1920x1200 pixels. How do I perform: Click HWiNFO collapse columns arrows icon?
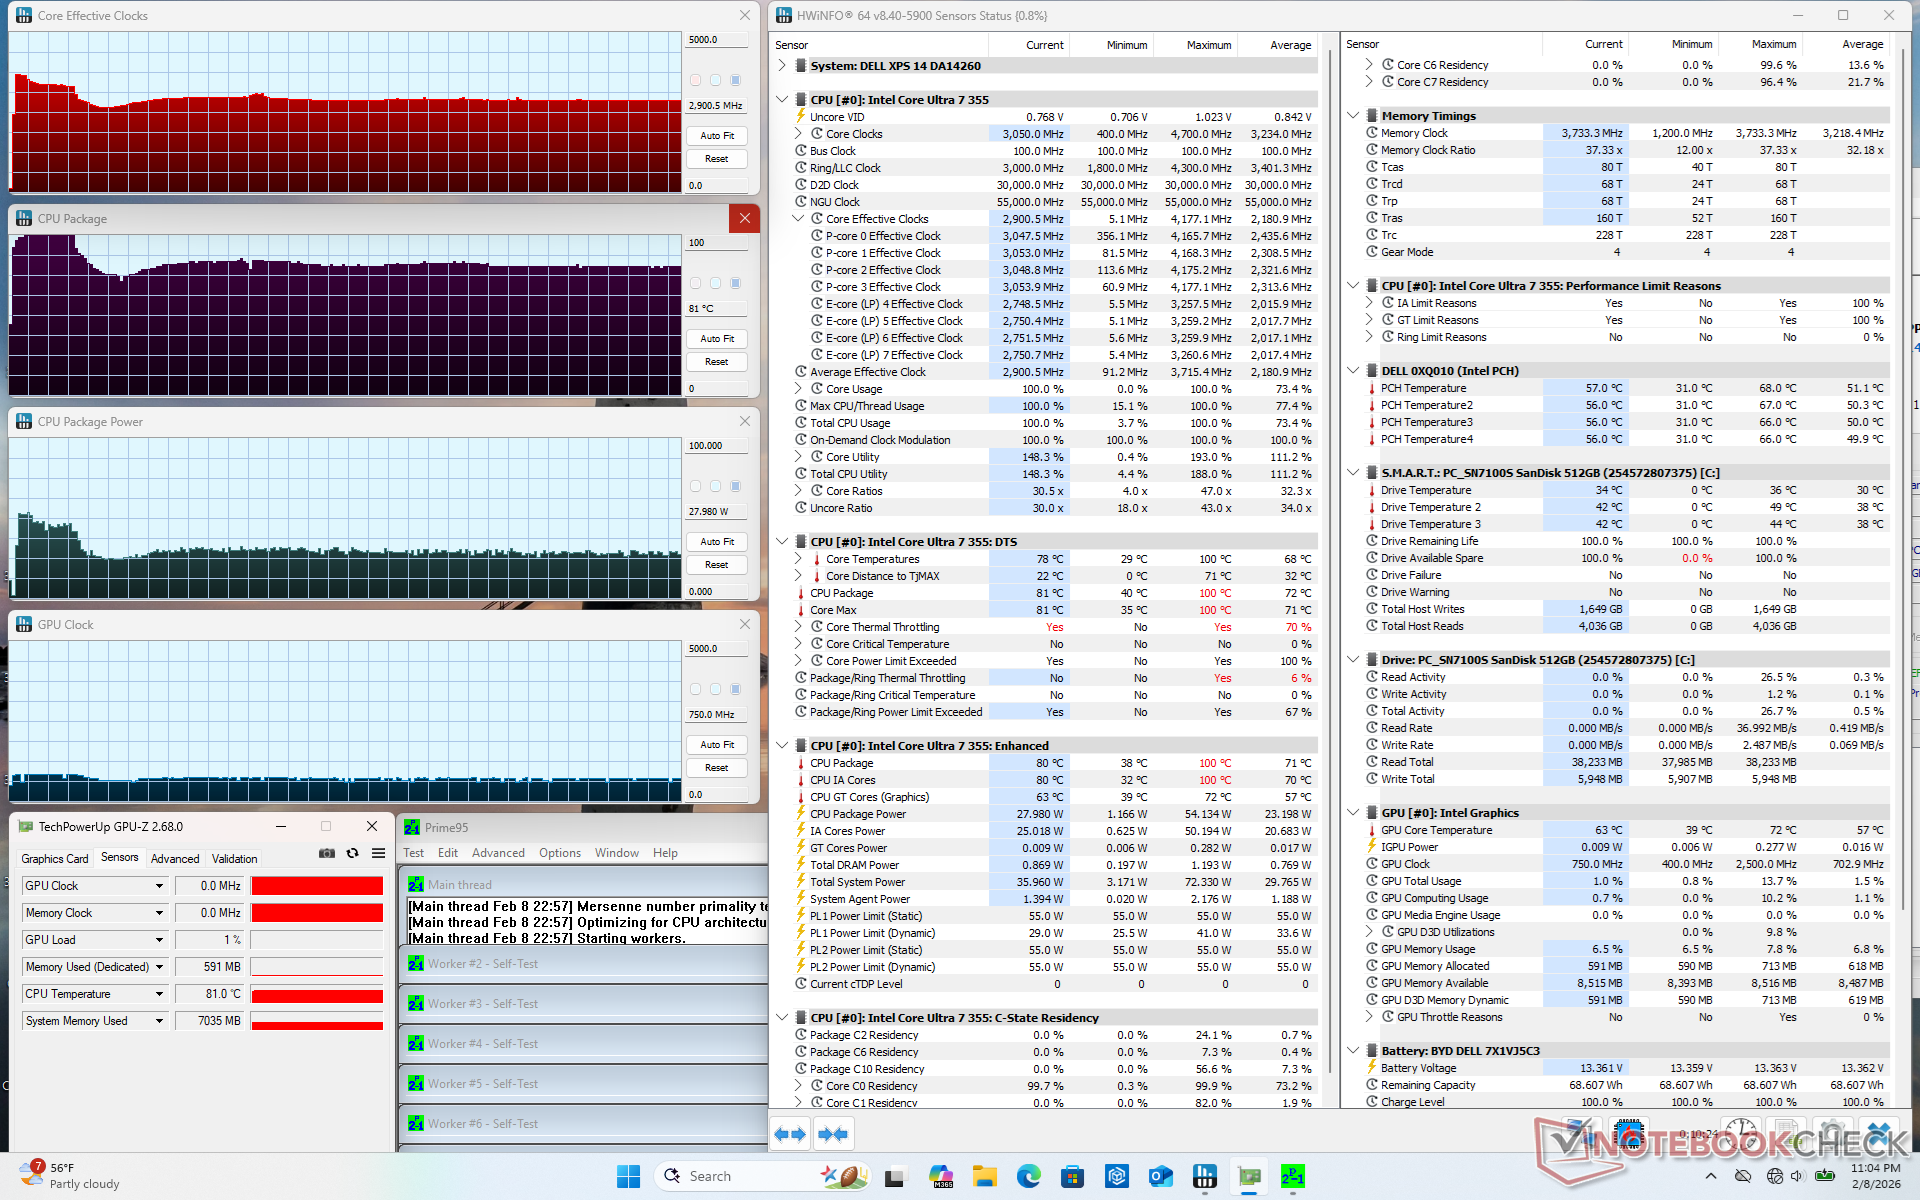pyautogui.click(x=833, y=1134)
